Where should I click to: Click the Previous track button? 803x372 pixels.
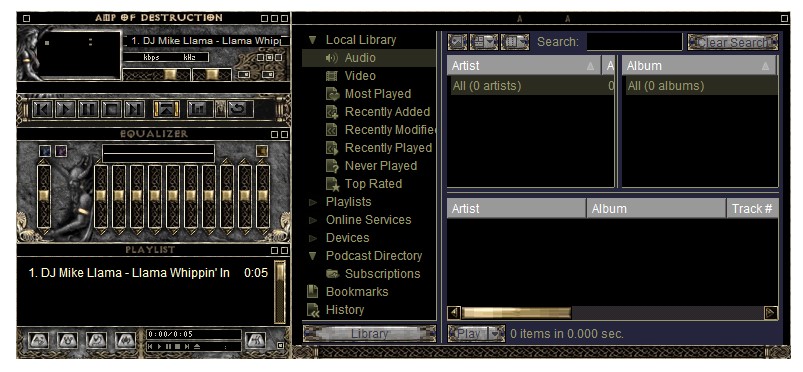[43, 109]
